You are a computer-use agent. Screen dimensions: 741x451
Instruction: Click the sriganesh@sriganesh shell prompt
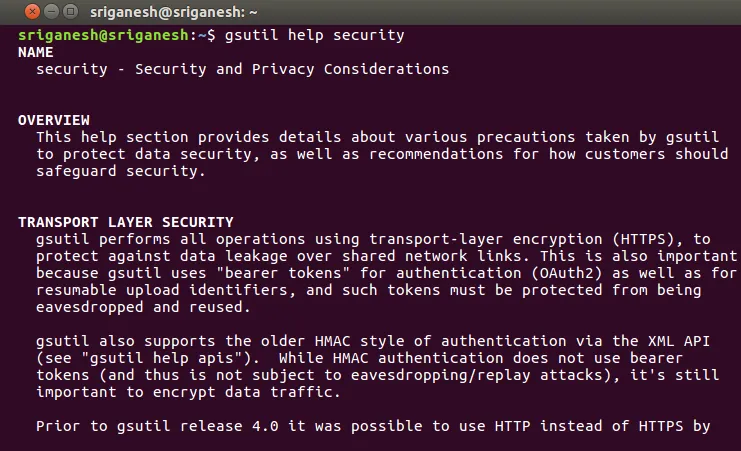tap(108, 35)
